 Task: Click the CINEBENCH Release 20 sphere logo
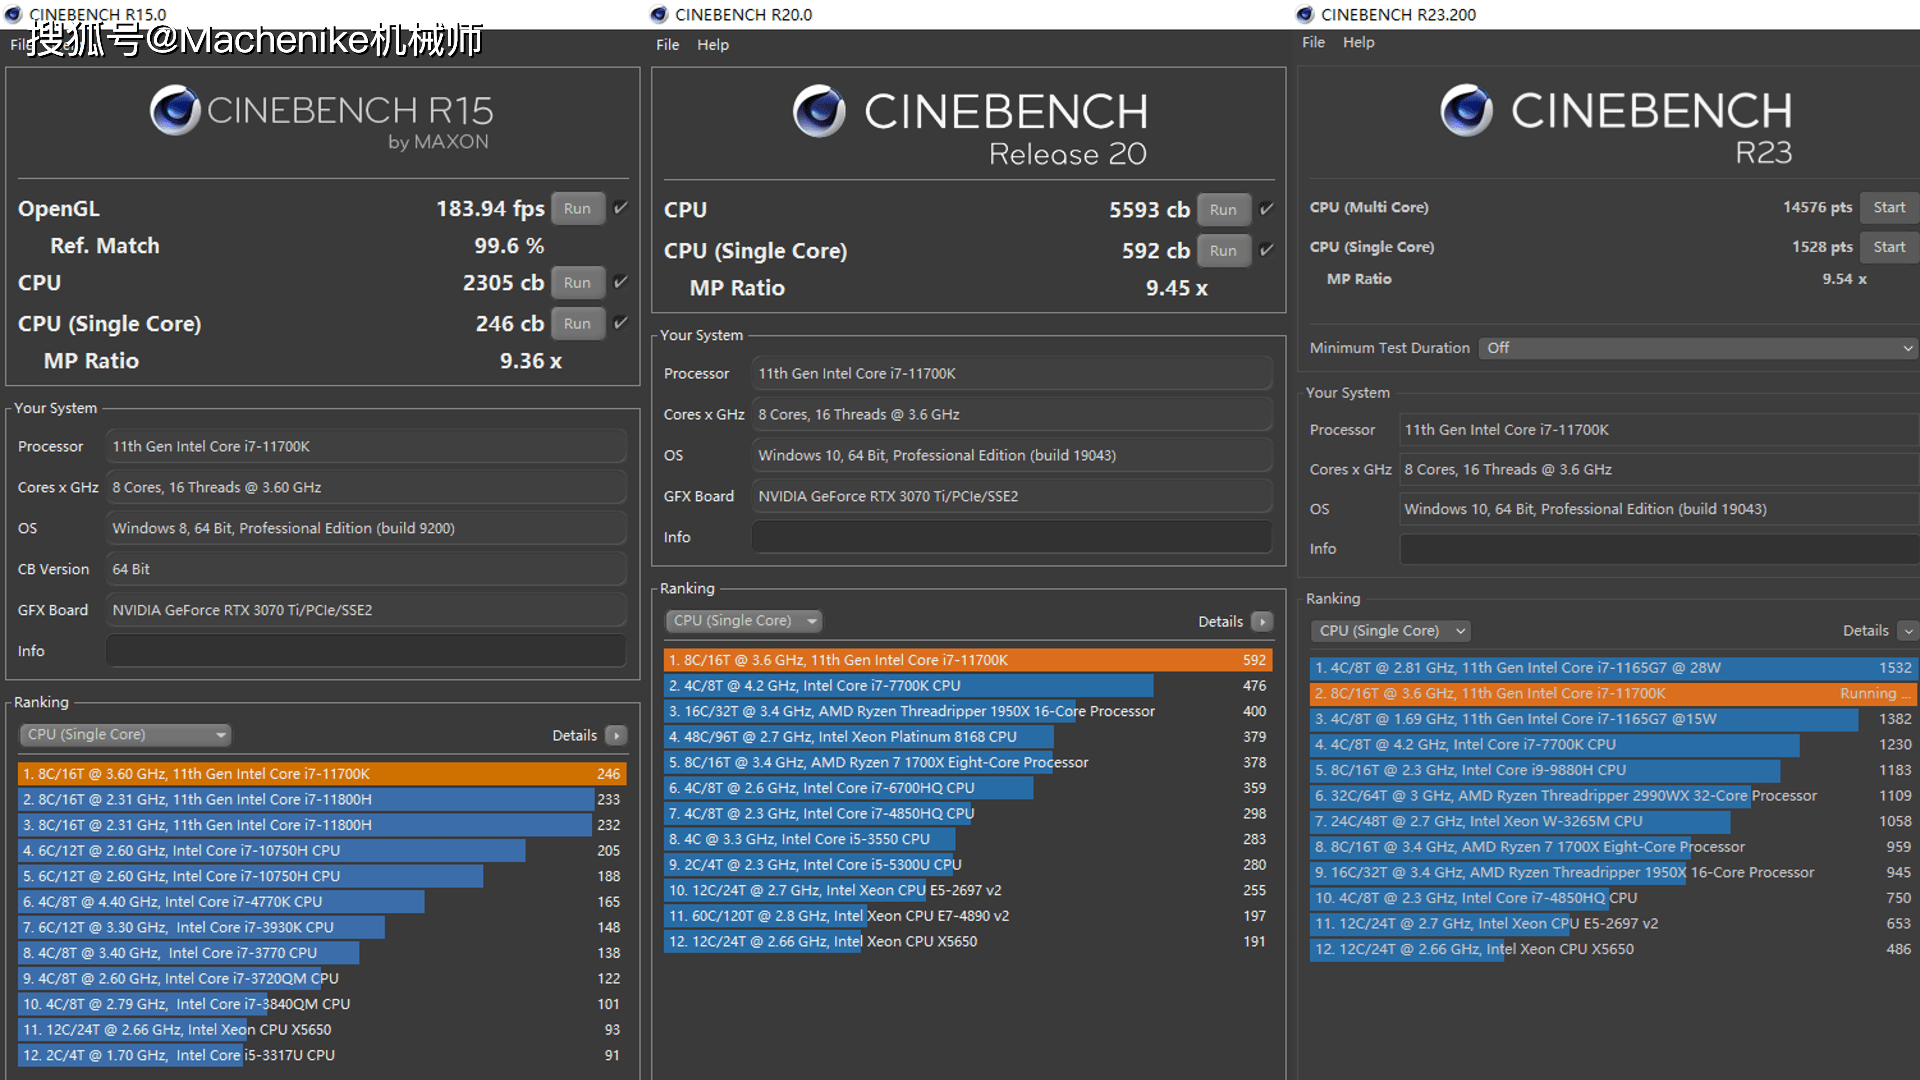(819, 111)
